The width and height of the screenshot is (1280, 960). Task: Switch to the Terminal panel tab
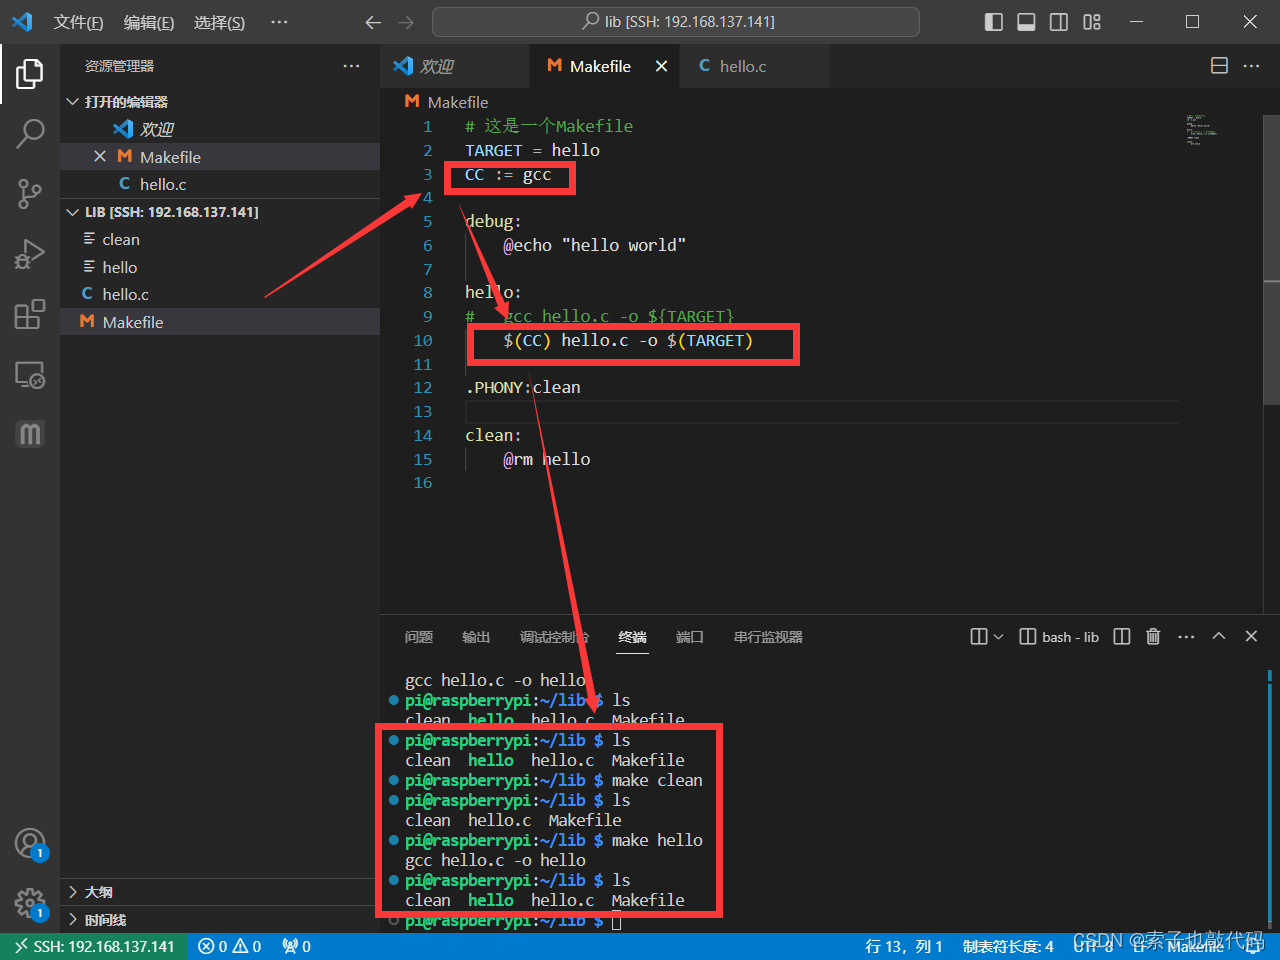tap(633, 637)
